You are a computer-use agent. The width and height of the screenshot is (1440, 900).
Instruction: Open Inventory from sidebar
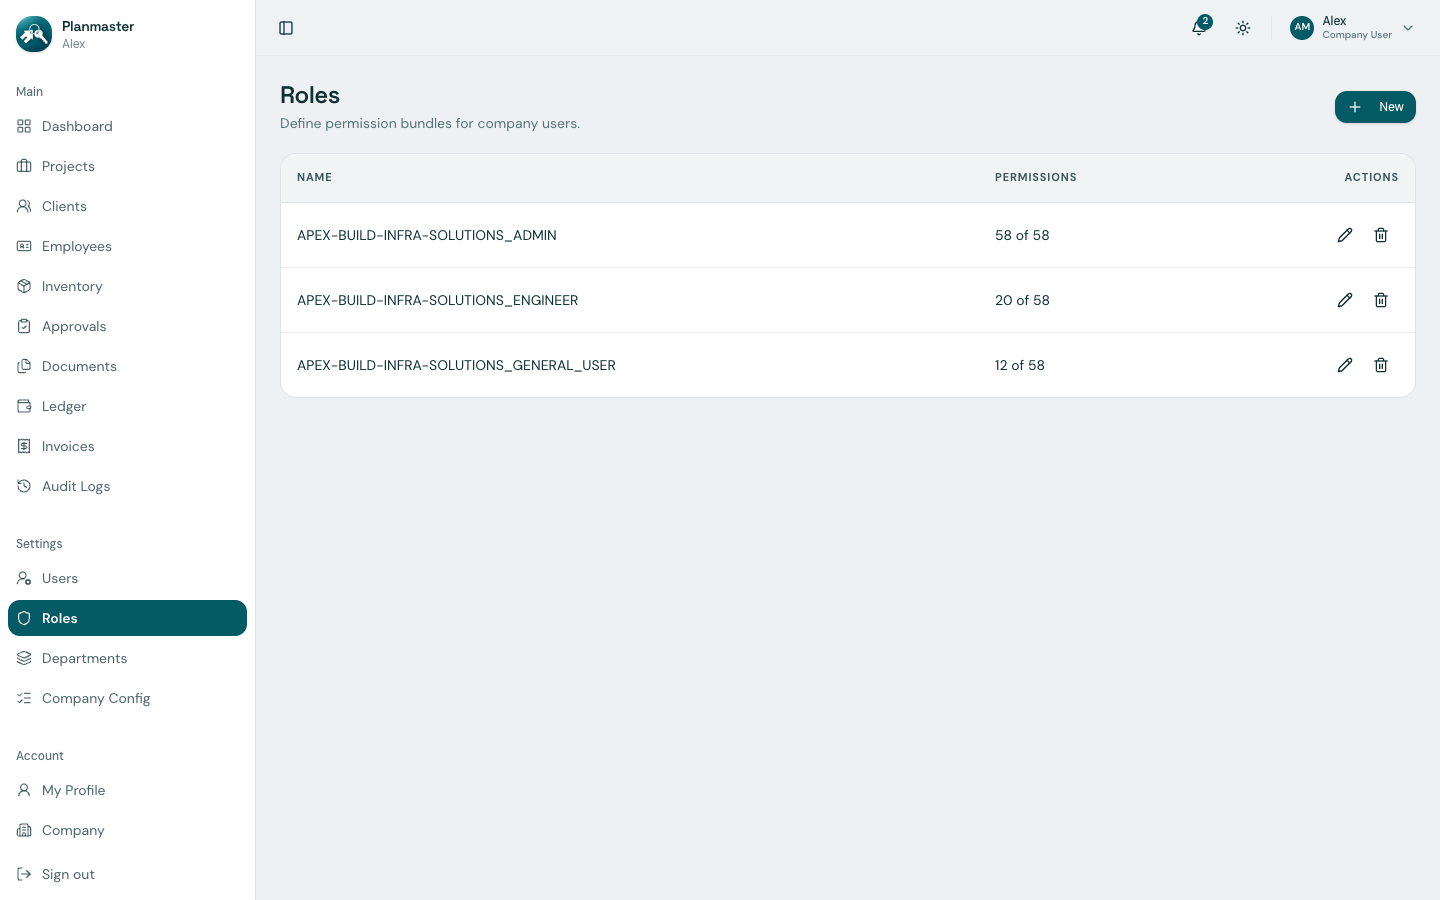tap(127, 286)
